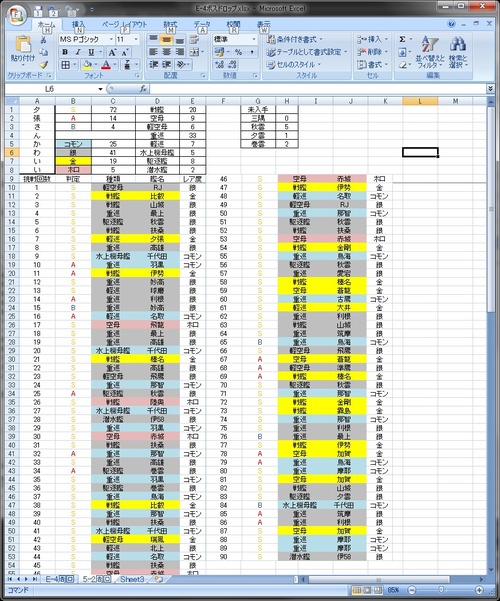Toggle bottom vertical alignment

(x=179, y=39)
